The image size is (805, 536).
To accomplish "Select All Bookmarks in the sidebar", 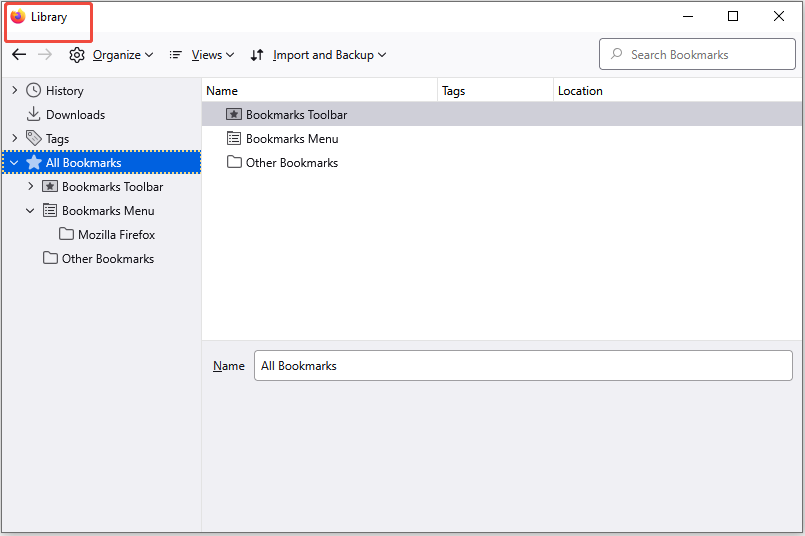I will click(101, 162).
